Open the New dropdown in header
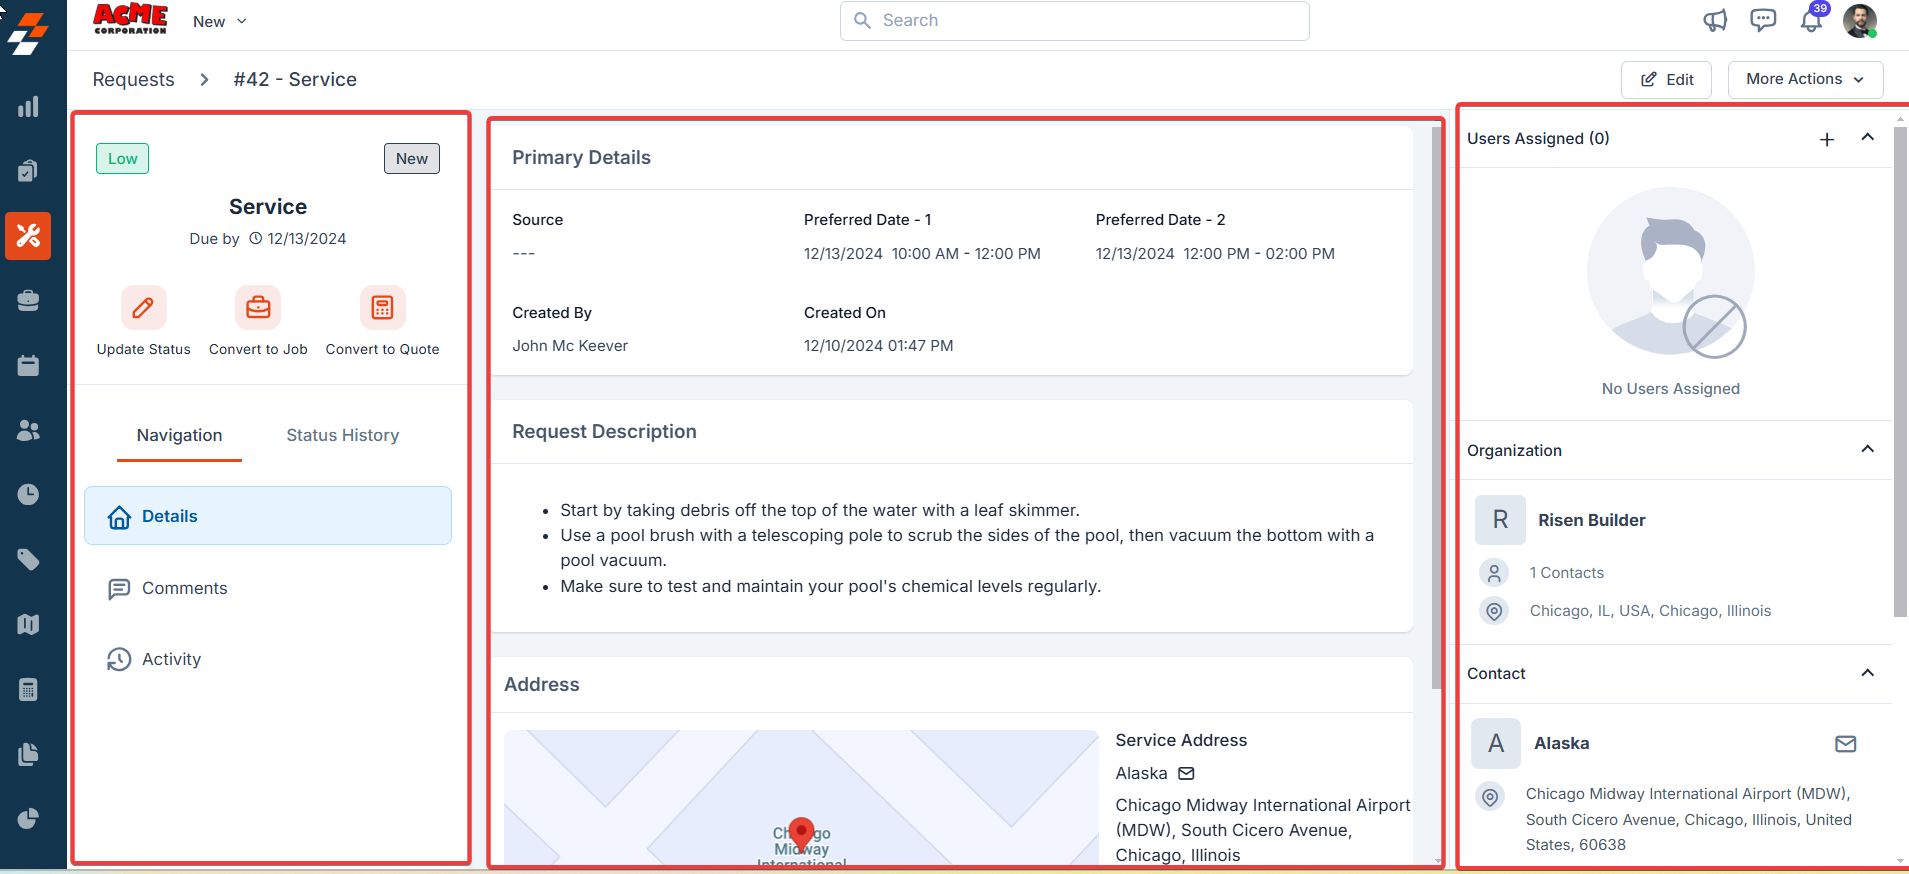Viewport: 1909px width, 874px height. [220, 21]
